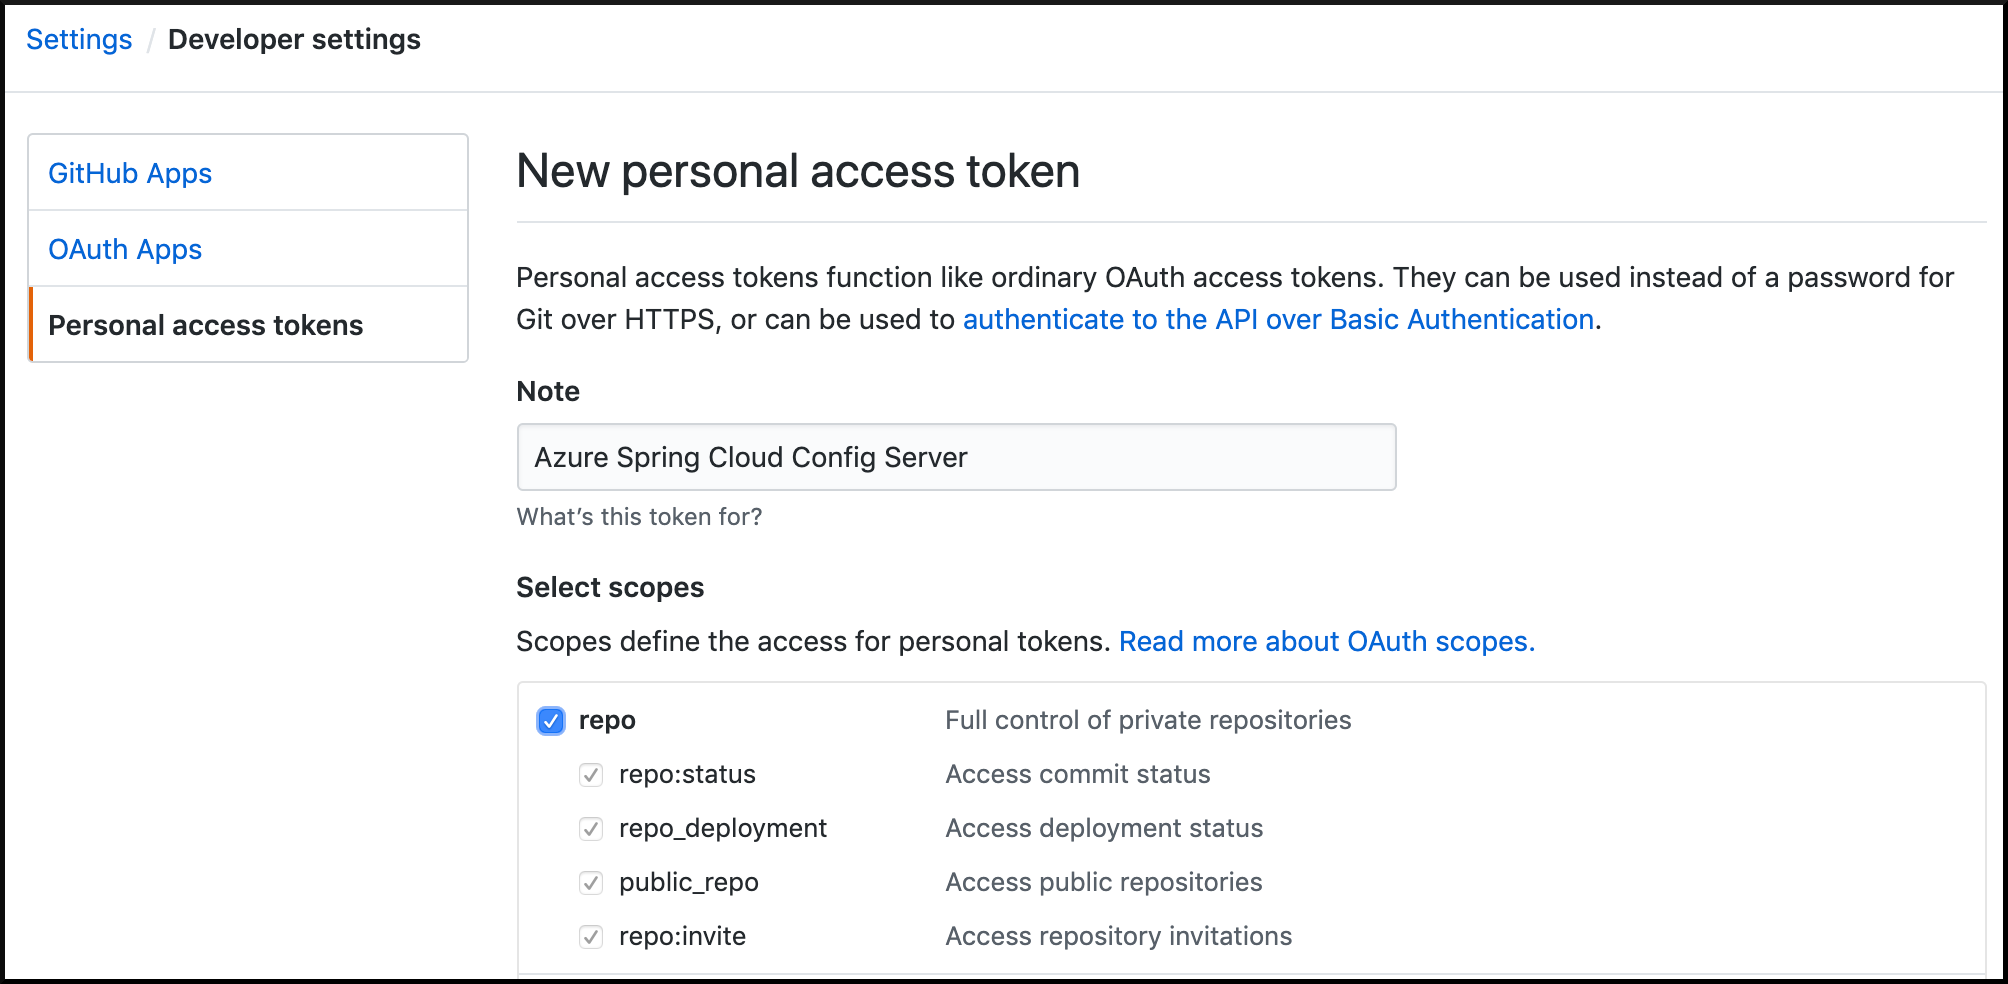
Task: Uncheck the repo scope checkbox
Action: (x=551, y=720)
